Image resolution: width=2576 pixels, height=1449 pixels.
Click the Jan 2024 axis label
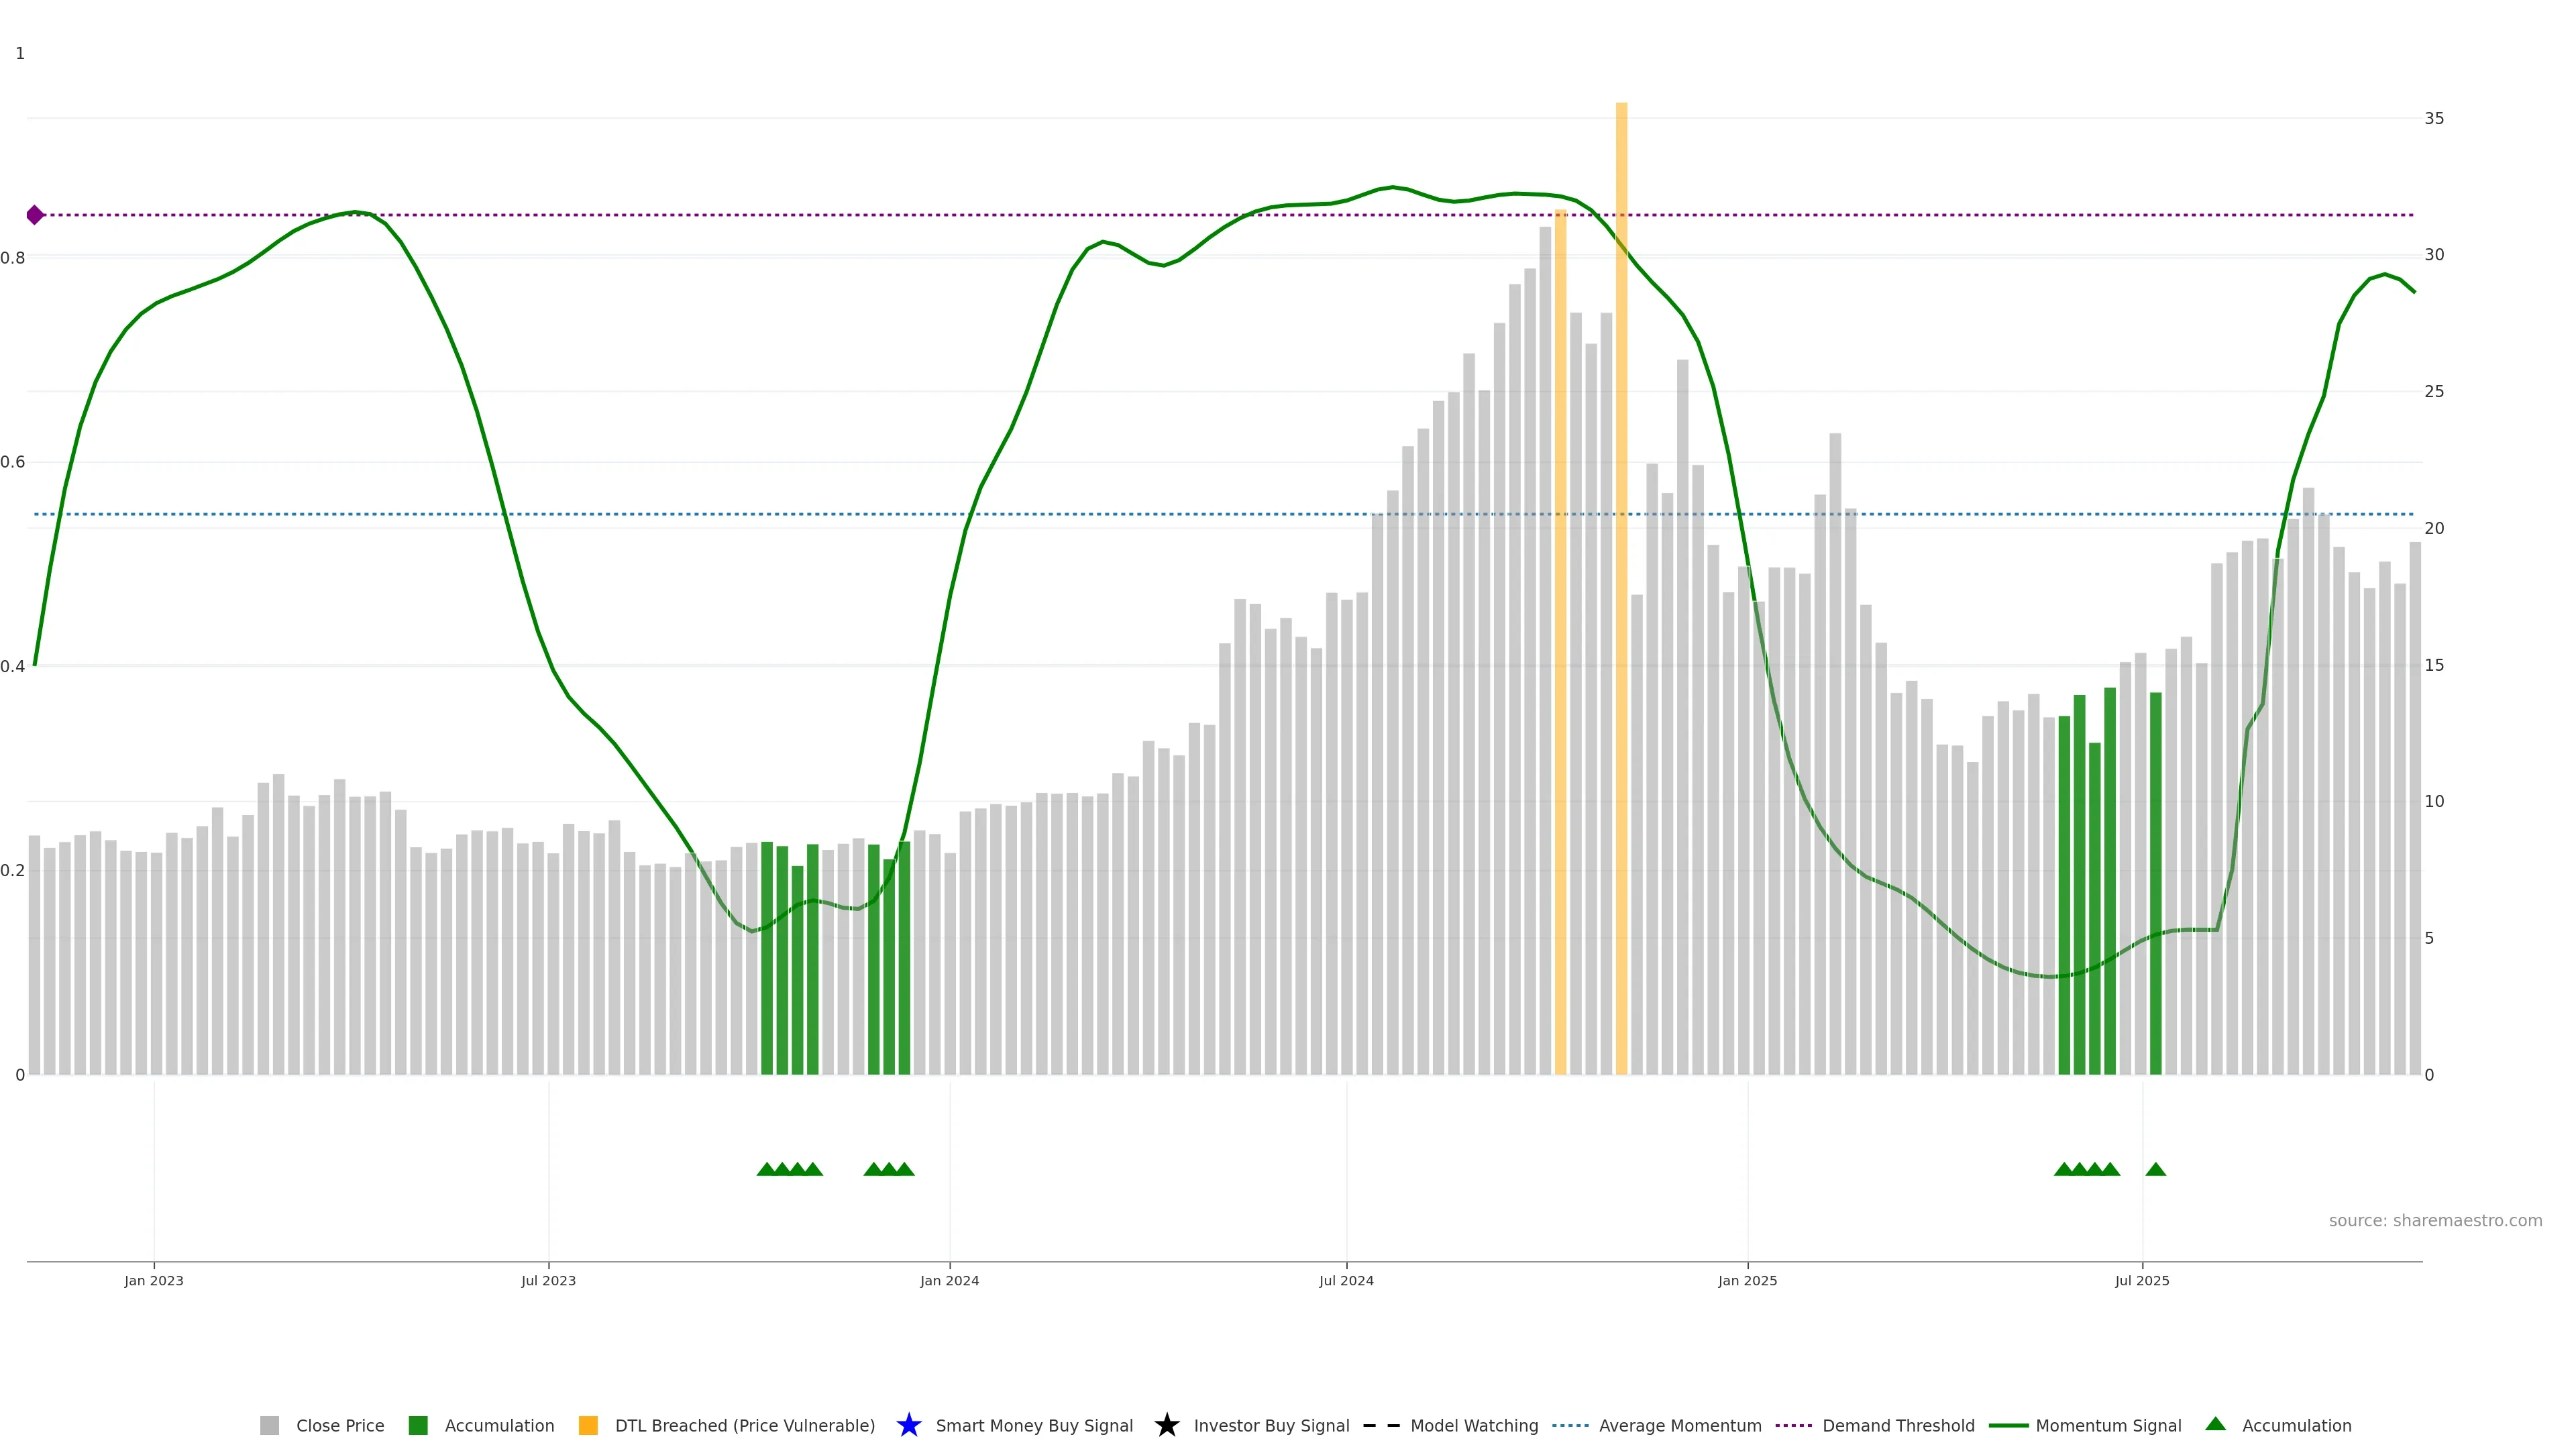pyautogui.click(x=949, y=1280)
